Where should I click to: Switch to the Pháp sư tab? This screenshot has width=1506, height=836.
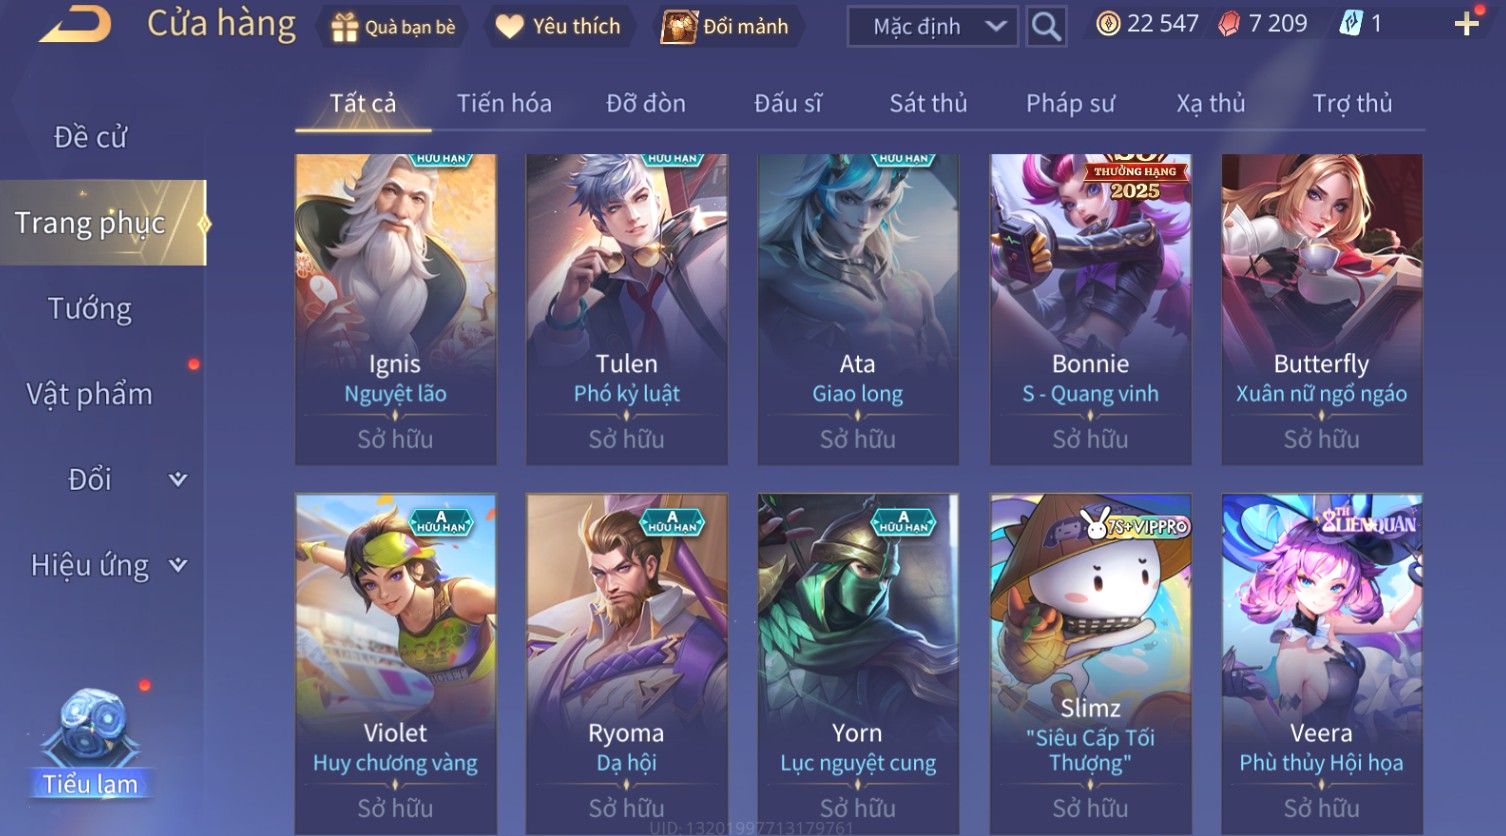(x=1070, y=103)
